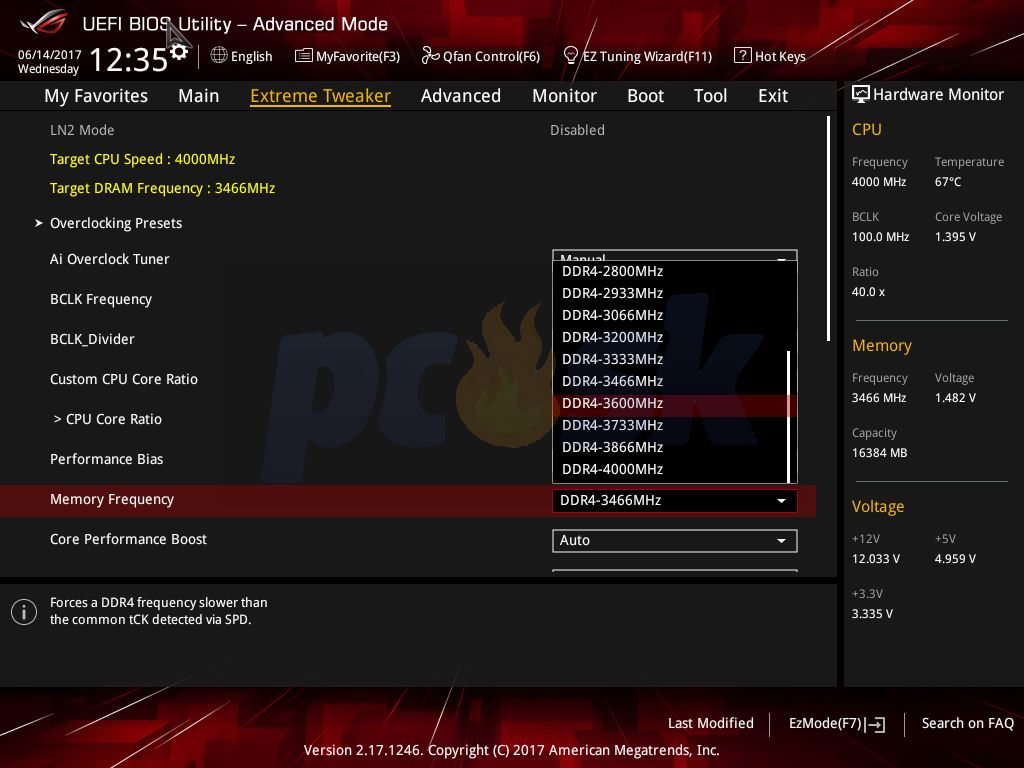
Task: Click Last Modified
Action: (x=711, y=723)
